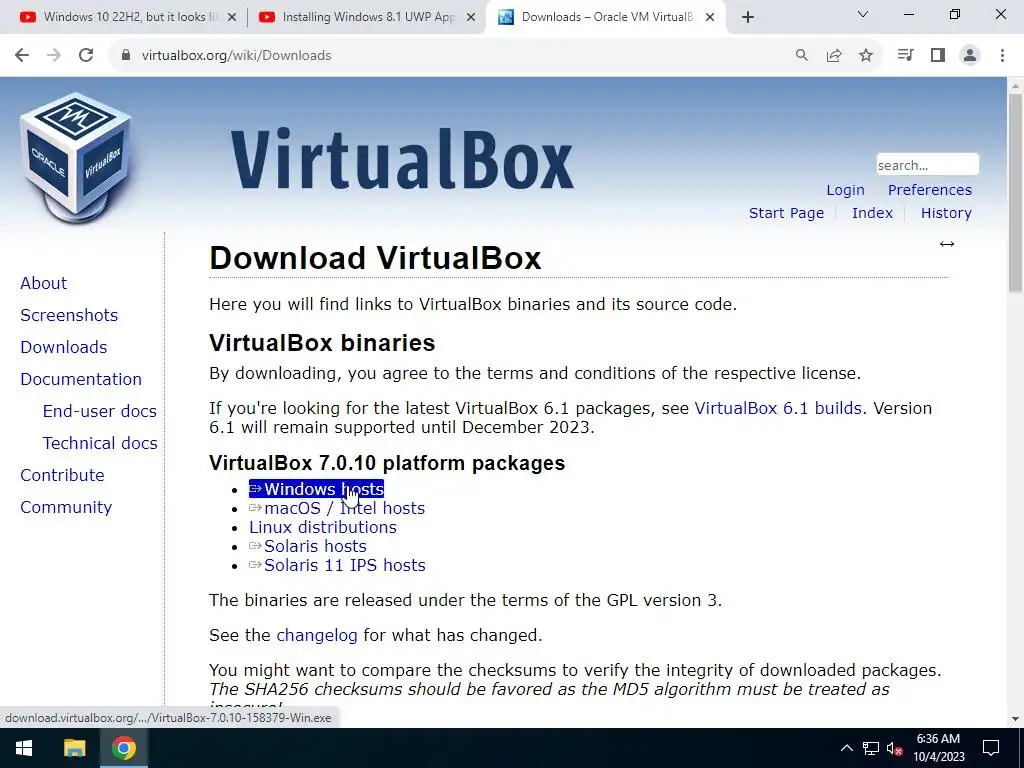Open File Explorer from the taskbar
Screen dimensions: 1024x768
(x=74, y=748)
